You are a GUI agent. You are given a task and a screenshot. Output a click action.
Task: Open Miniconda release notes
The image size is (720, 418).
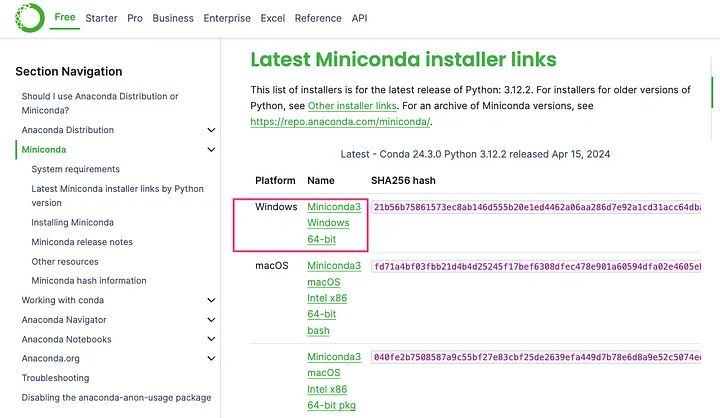coord(82,242)
